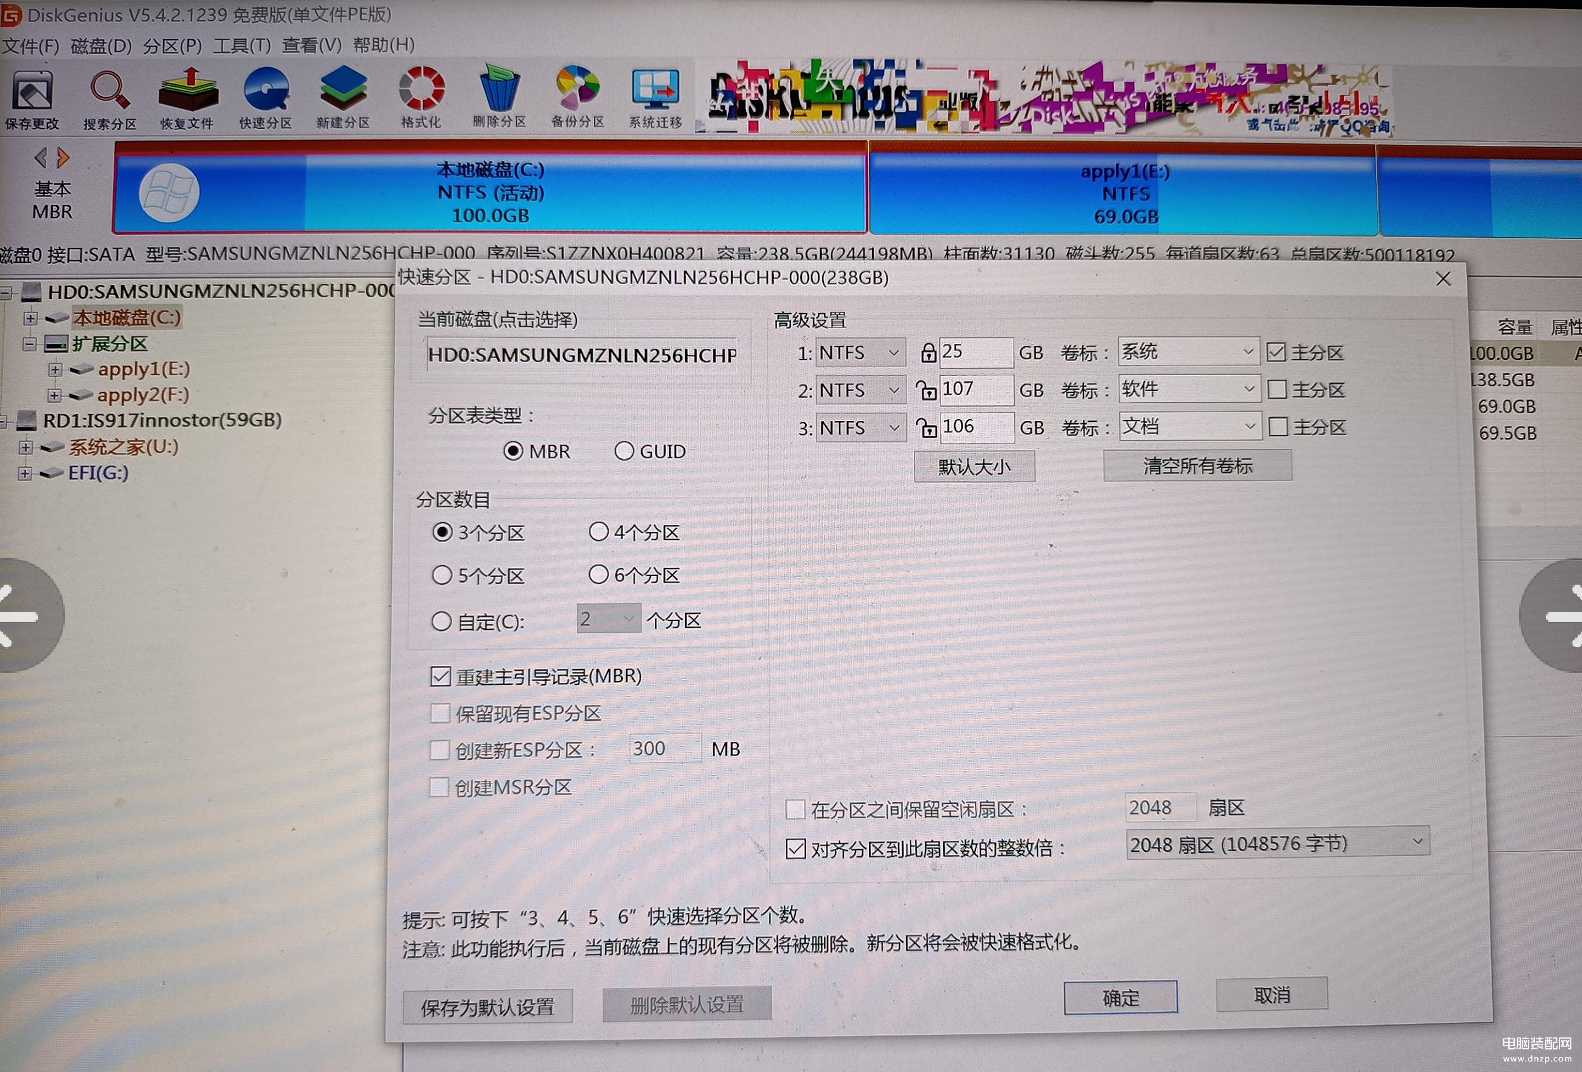Click the Windows logo on C: partition bar

(x=169, y=192)
